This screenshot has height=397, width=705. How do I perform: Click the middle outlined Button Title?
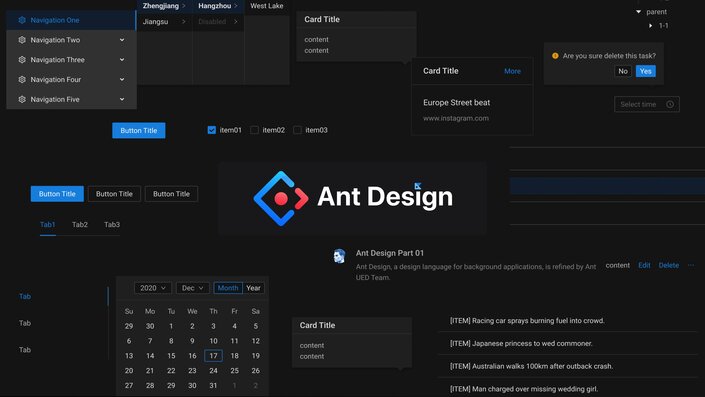pyautogui.click(x=114, y=194)
